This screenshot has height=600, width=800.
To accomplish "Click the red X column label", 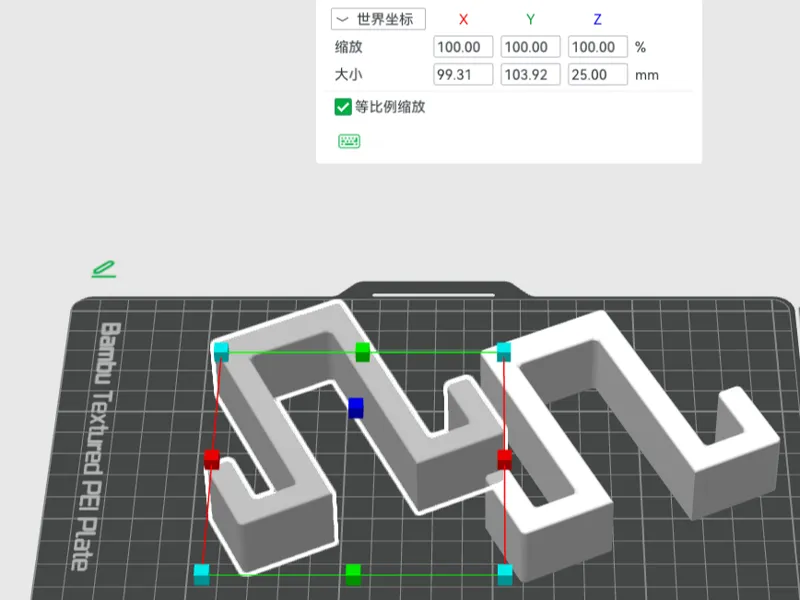I will (463, 19).
